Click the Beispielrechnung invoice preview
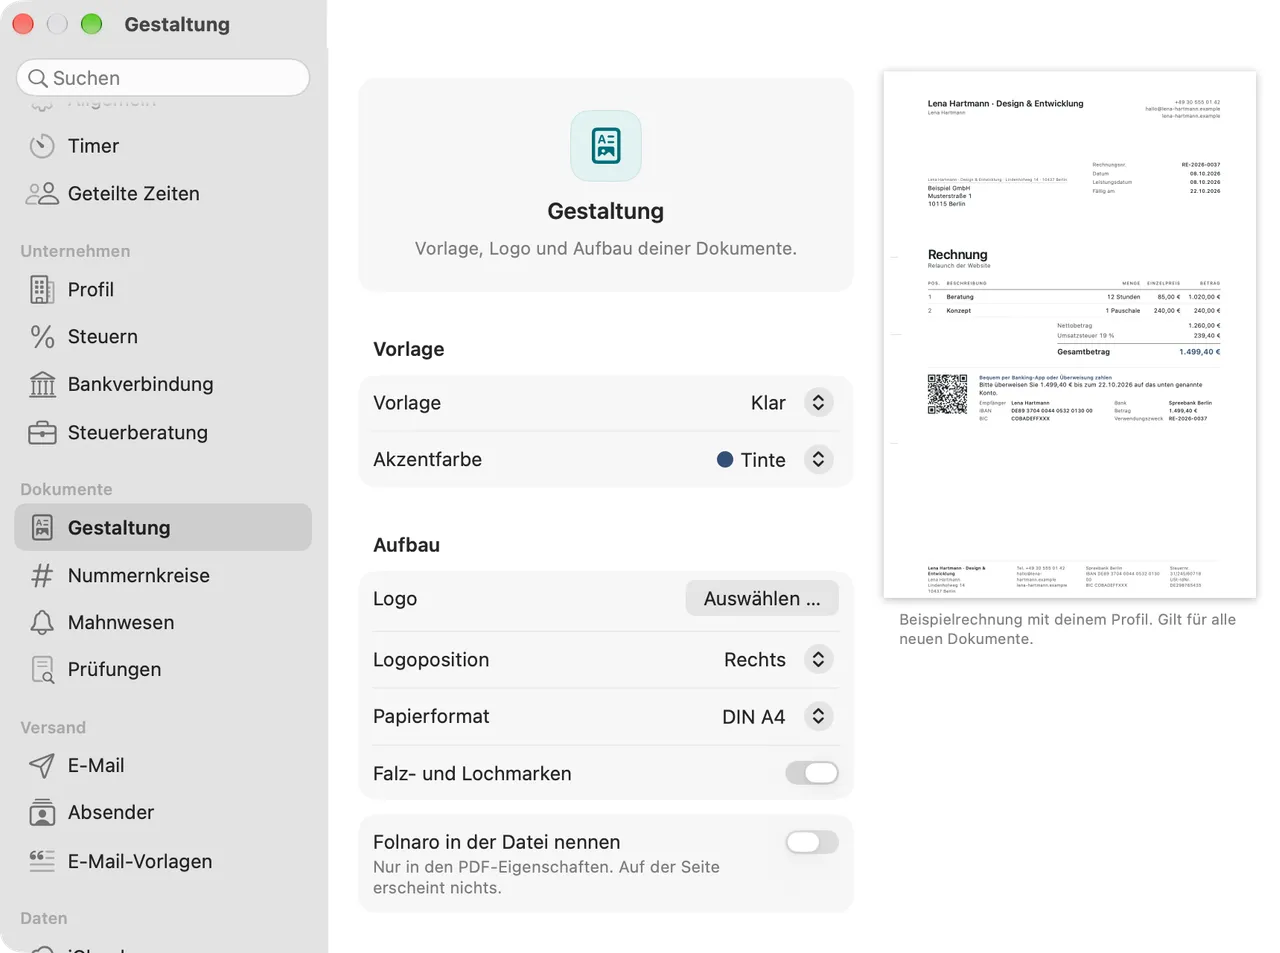 click(x=1070, y=335)
